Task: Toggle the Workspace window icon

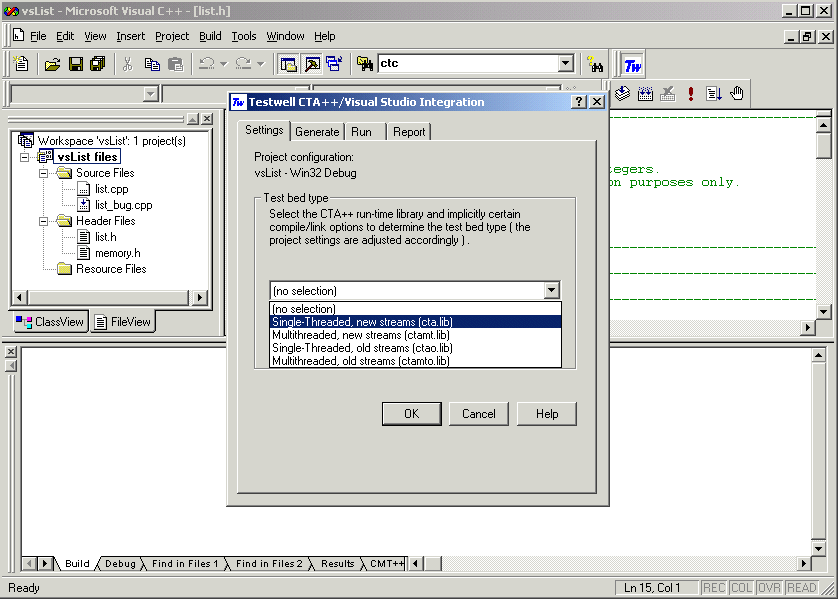Action: tap(289, 65)
